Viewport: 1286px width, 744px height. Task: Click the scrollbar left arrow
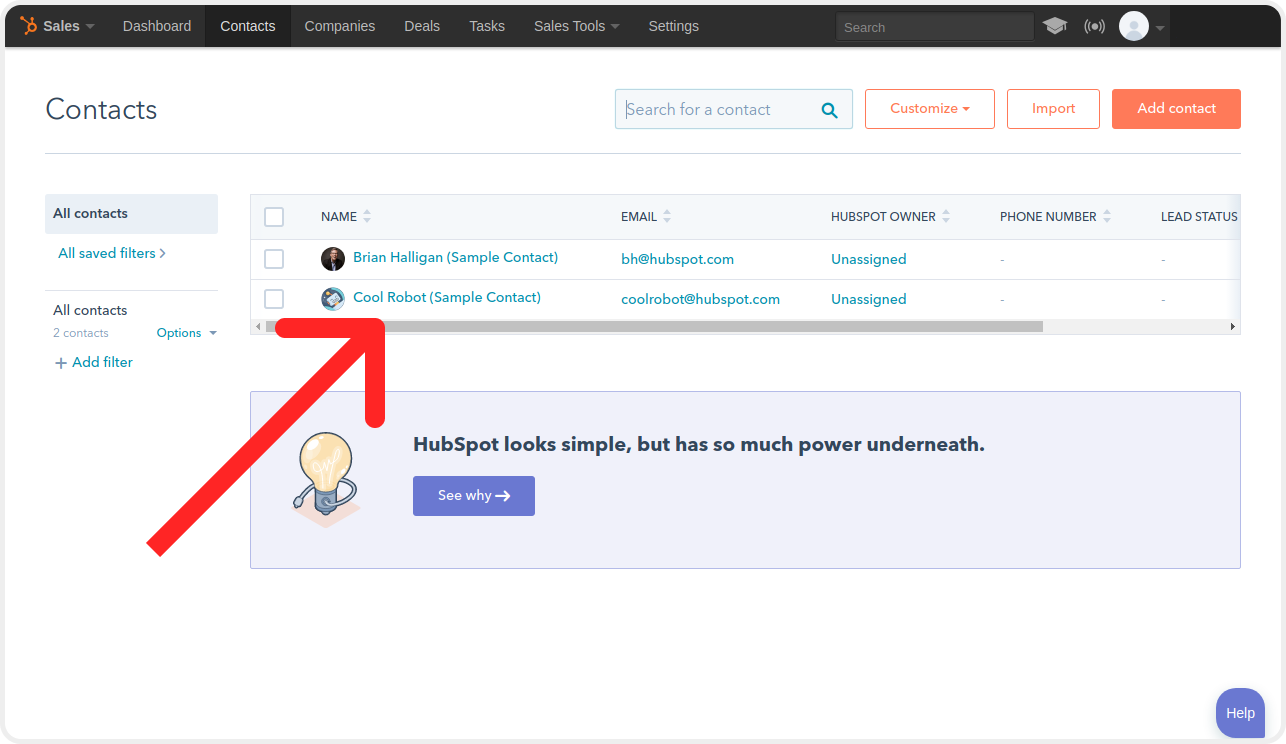258,327
